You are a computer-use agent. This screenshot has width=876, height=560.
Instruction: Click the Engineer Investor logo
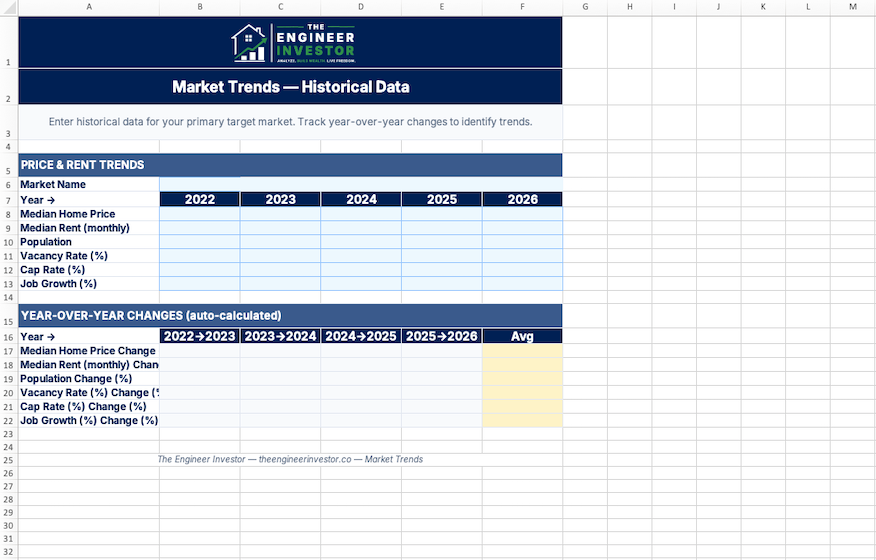[293, 43]
